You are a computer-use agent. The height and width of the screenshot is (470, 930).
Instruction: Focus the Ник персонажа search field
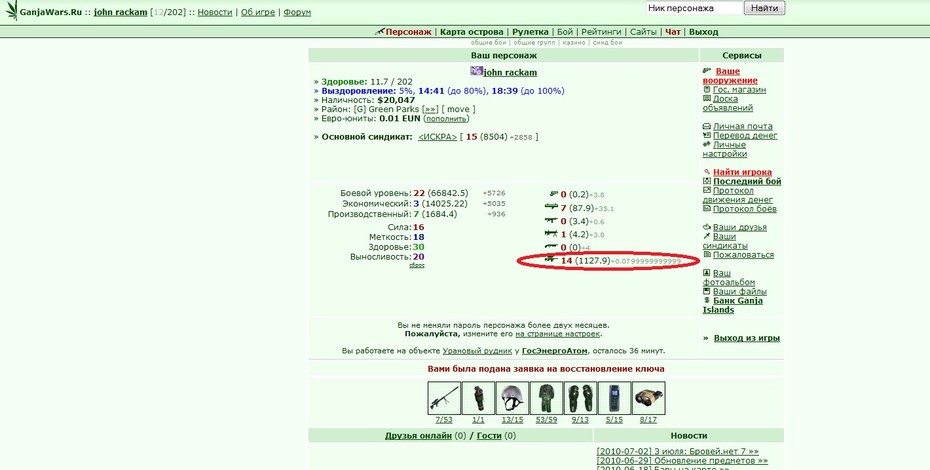click(x=693, y=8)
